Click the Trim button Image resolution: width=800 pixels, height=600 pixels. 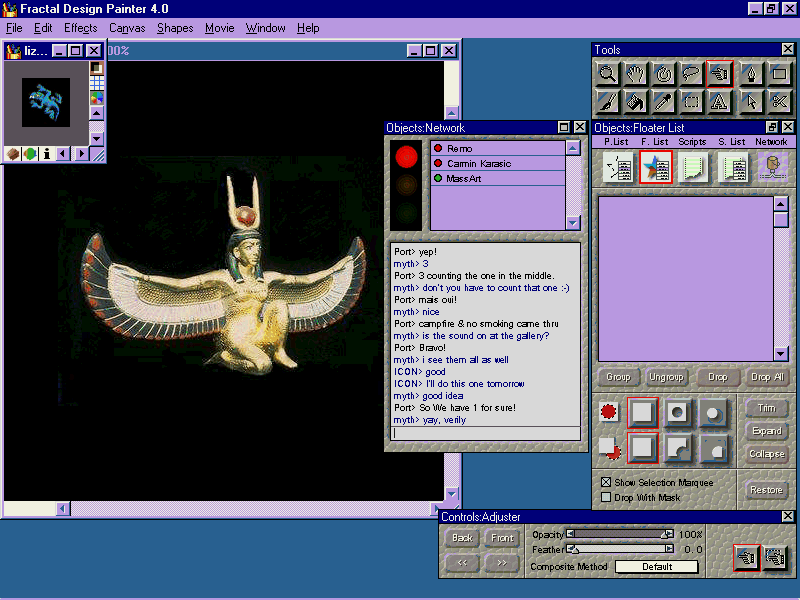tap(766, 408)
